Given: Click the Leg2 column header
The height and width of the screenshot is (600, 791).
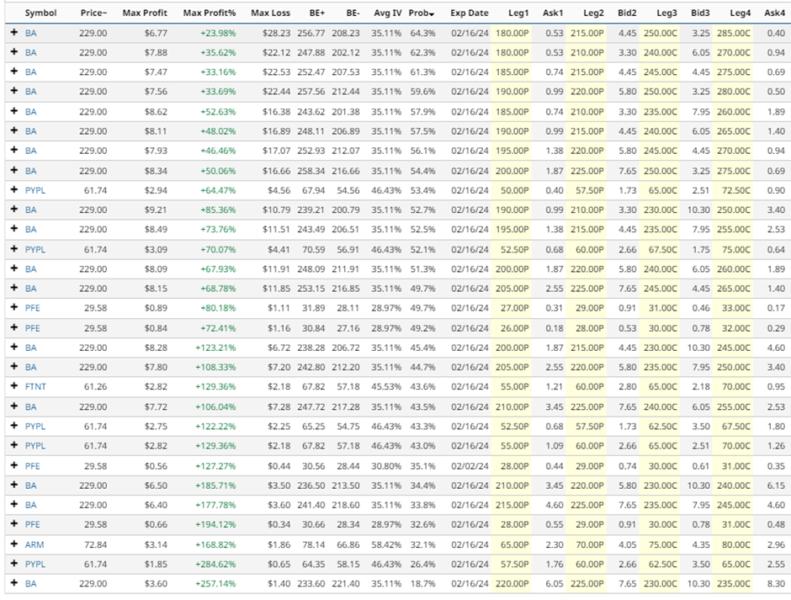Looking at the screenshot, I should pyautogui.click(x=593, y=13).
